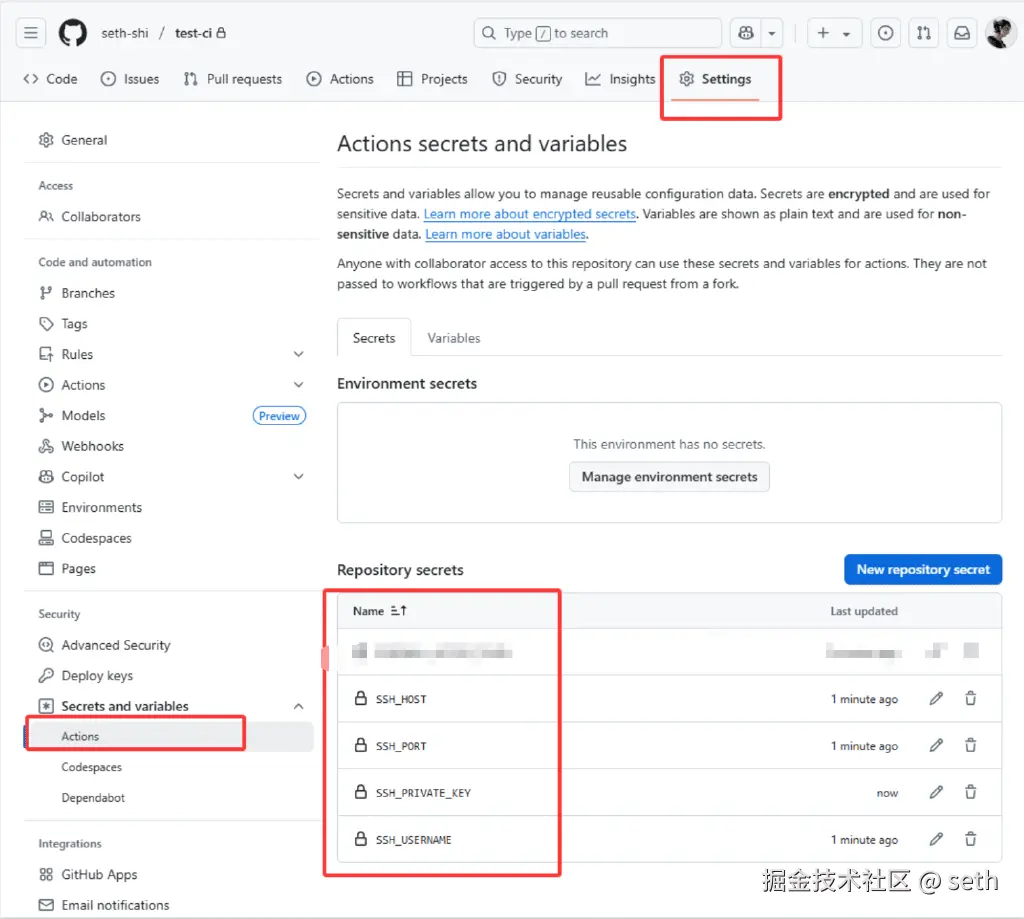Image resolution: width=1024 pixels, height=919 pixels.
Task: Open Tags settings
Action: [63, 324]
